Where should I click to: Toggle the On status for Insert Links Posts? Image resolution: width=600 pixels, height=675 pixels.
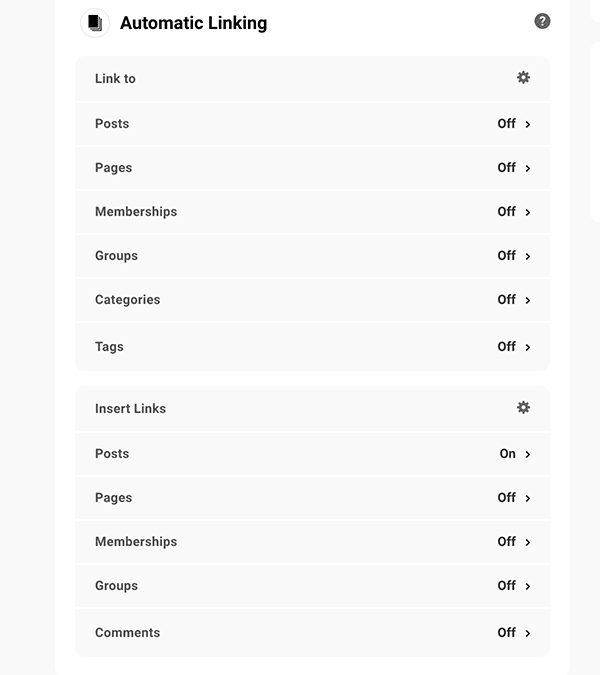pyautogui.click(x=507, y=454)
